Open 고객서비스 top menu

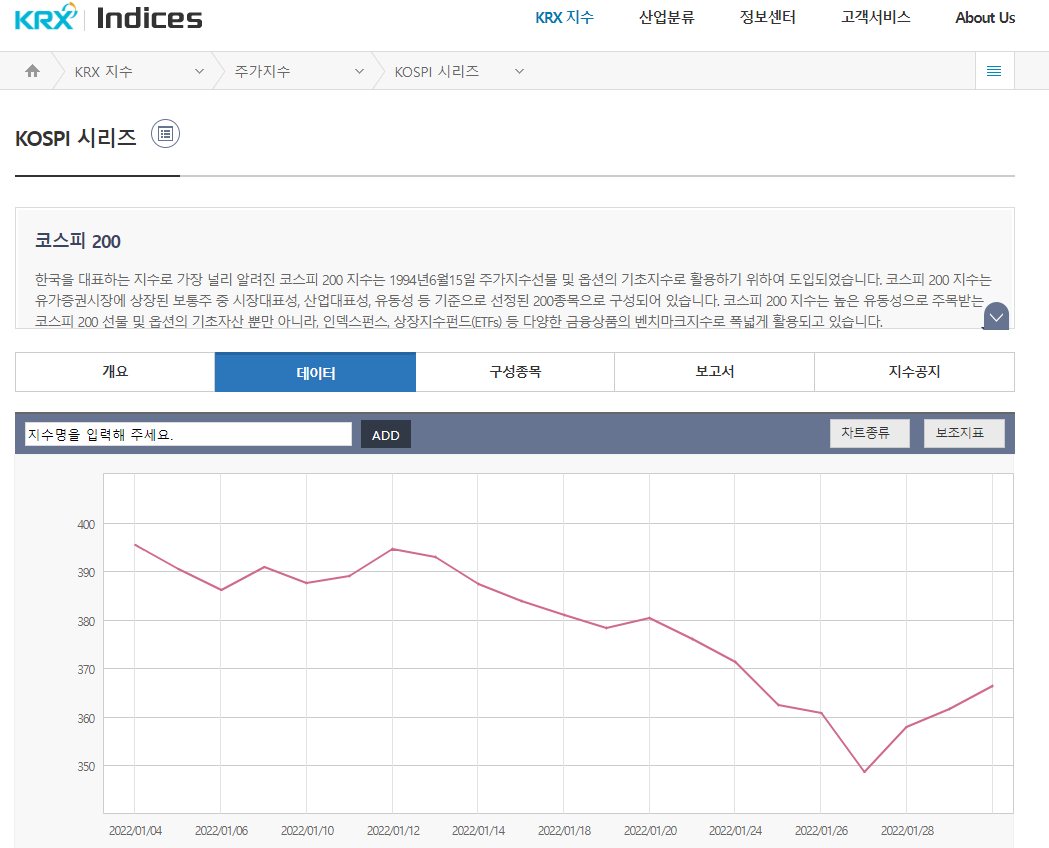click(x=875, y=18)
